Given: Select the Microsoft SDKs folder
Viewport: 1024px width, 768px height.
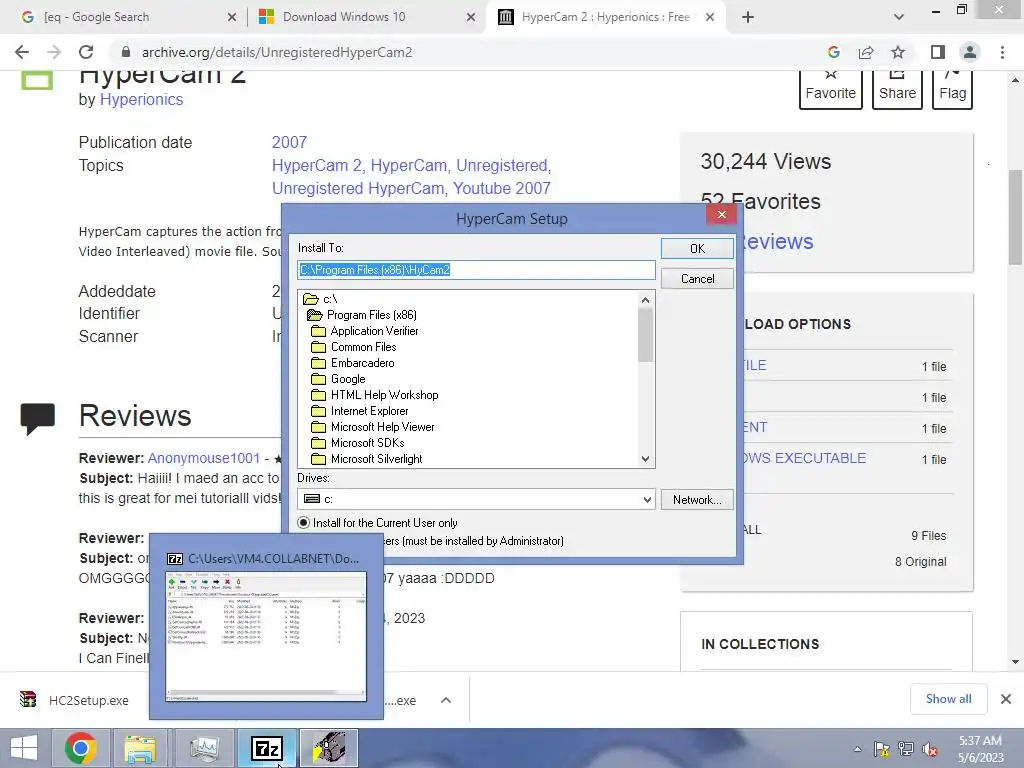Looking at the screenshot, I should click(357, 443).
